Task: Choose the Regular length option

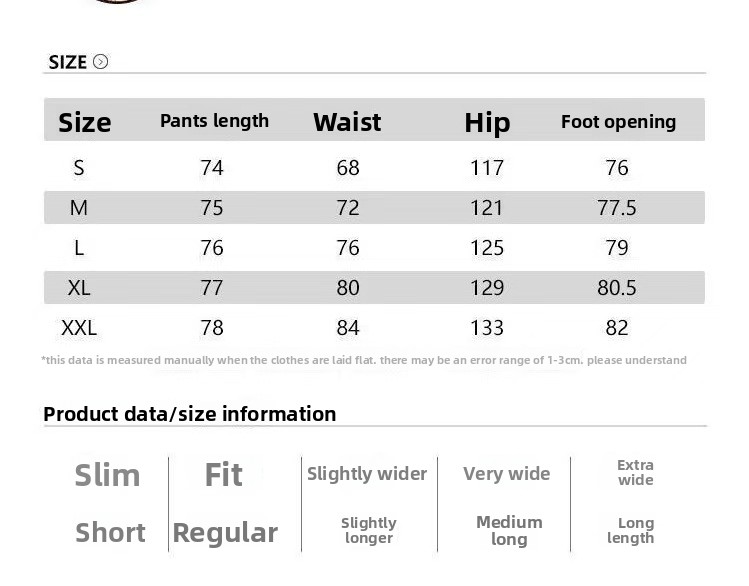Action: click(225, 533)
